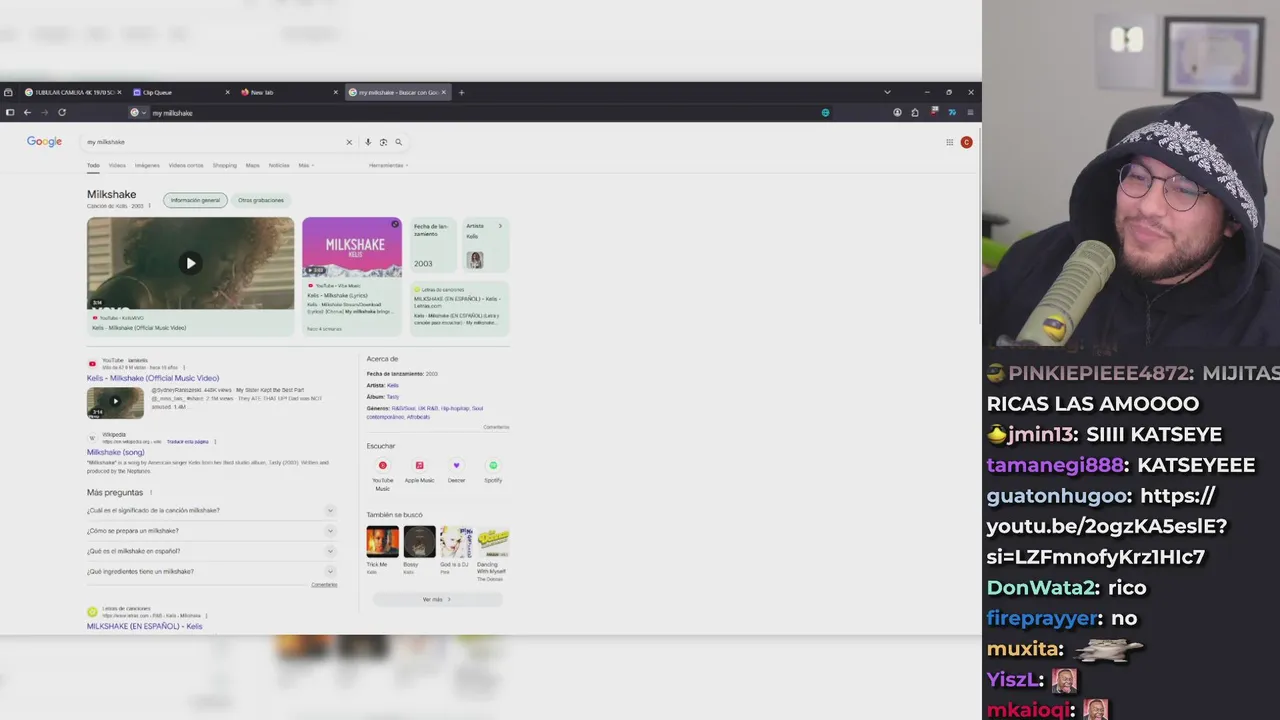The width and height of the screenshot is (1280, 720).
Task: Click the Ver más button
Action: point(437,599)
